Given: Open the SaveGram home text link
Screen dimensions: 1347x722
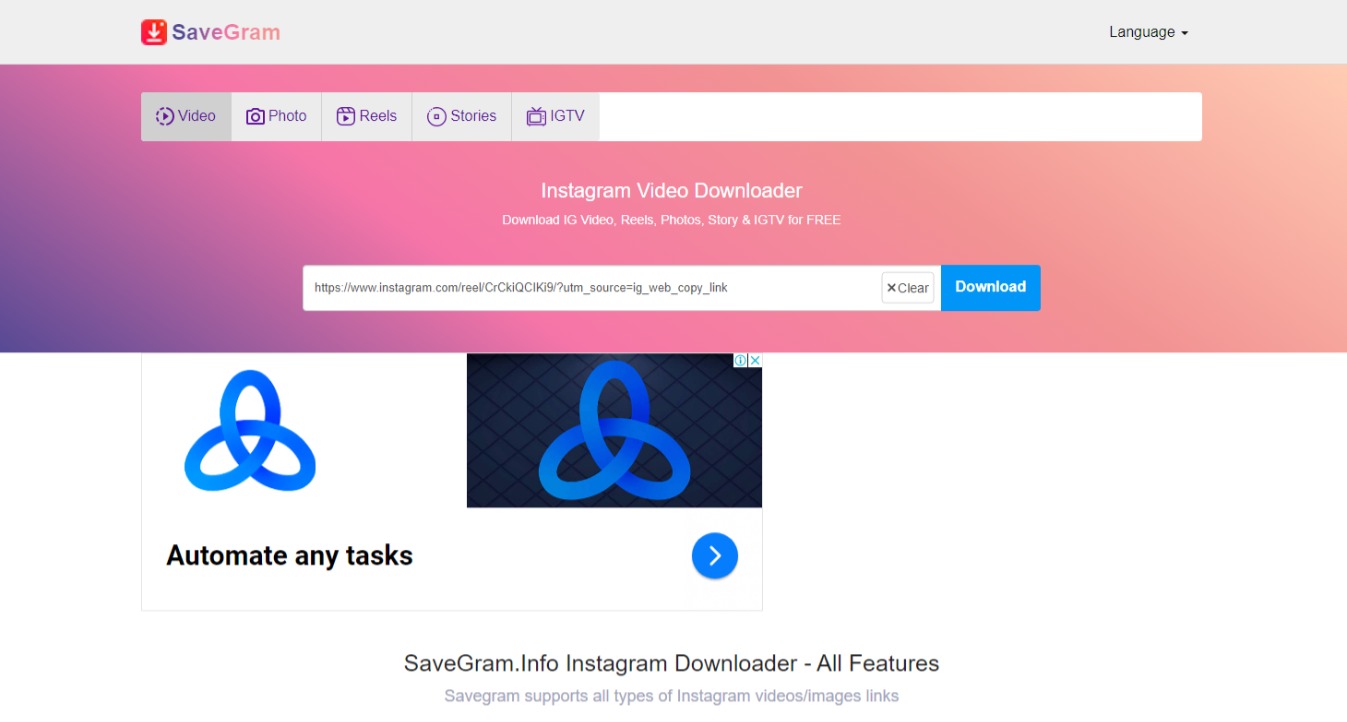Looking at the screenshot, I should pyautogui.click(x=225, y=32).
